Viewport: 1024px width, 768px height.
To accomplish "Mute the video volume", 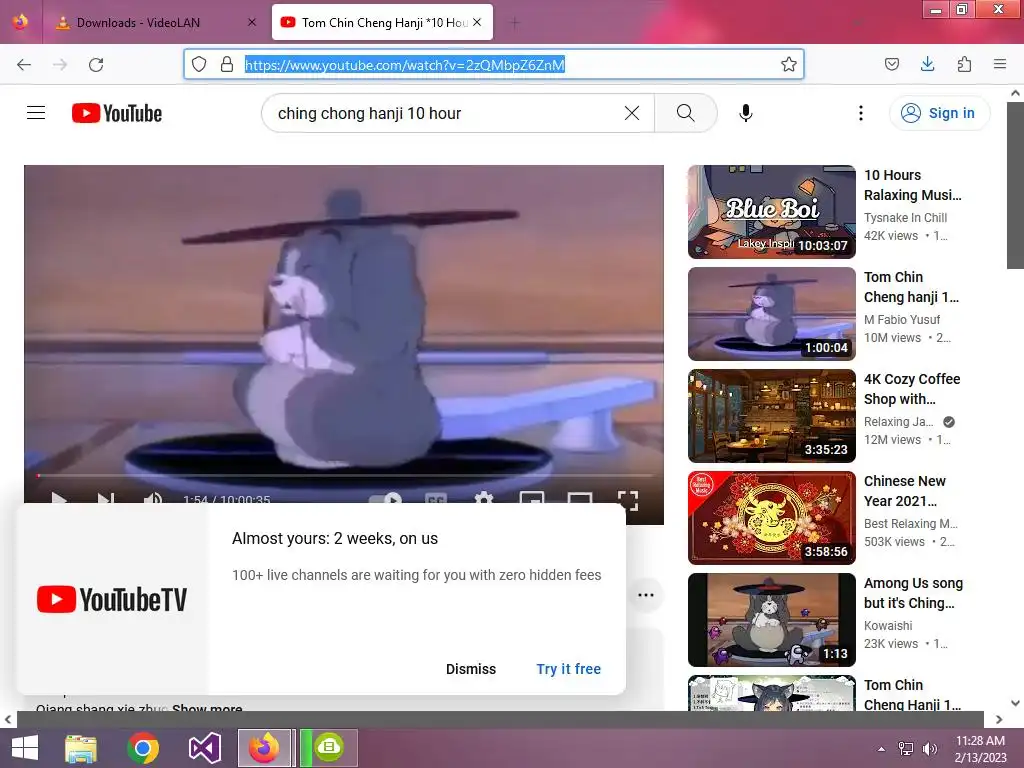I will [x=153, y=500].
